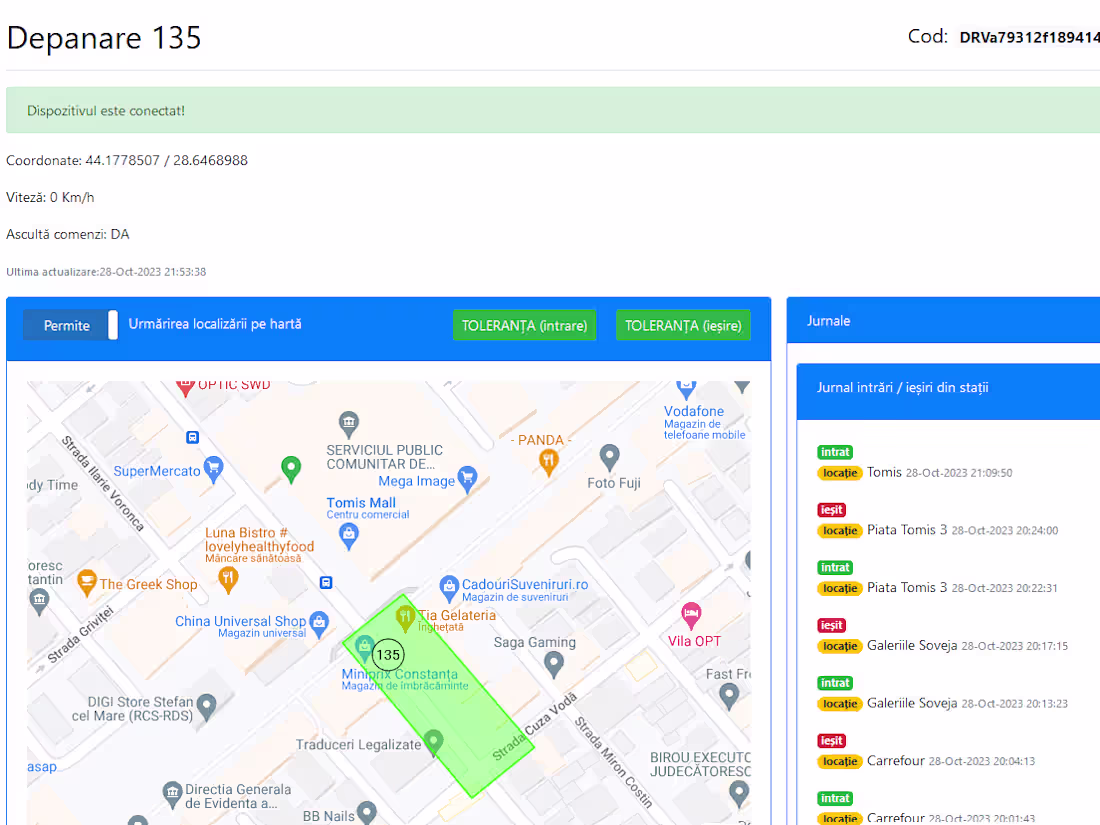Open the Tomis journal entry
The height and width of the screenshot is (825, 1100).
click(x=884, y=471)
